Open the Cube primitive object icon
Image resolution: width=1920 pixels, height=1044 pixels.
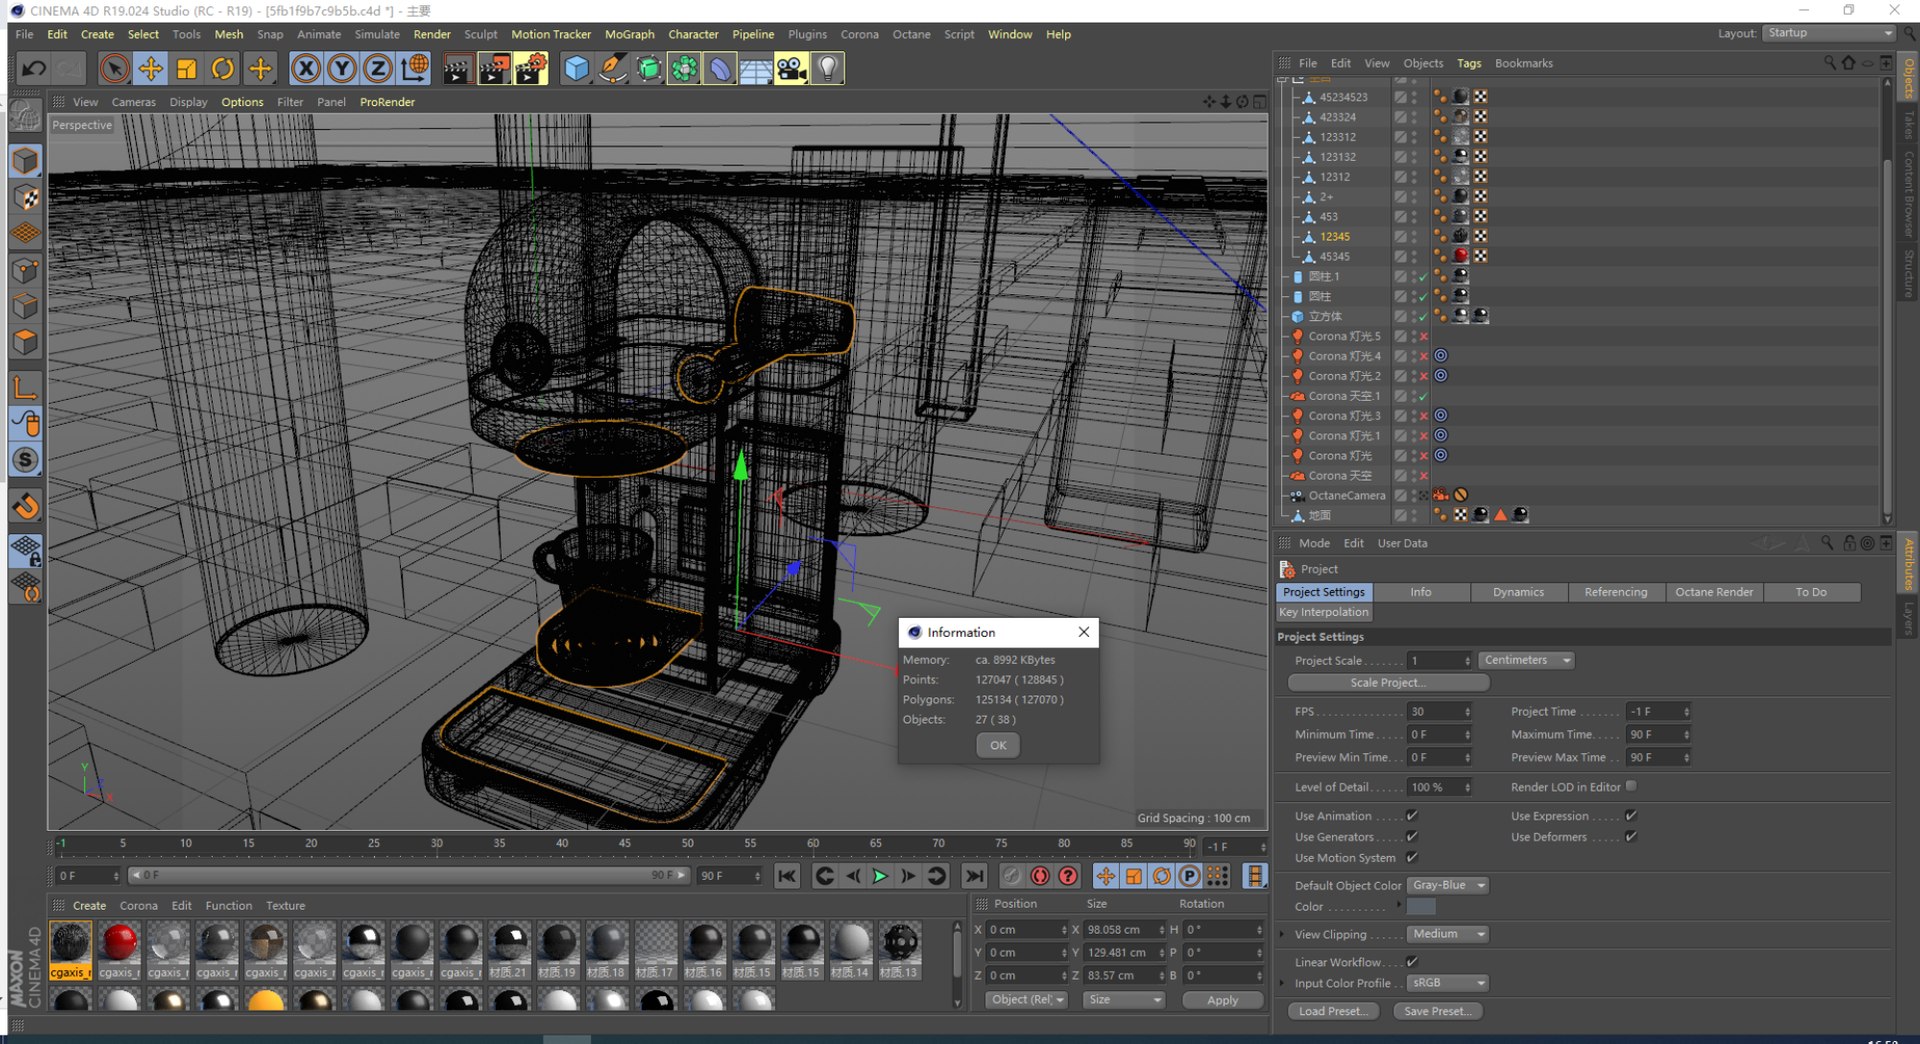coord(577,68)
